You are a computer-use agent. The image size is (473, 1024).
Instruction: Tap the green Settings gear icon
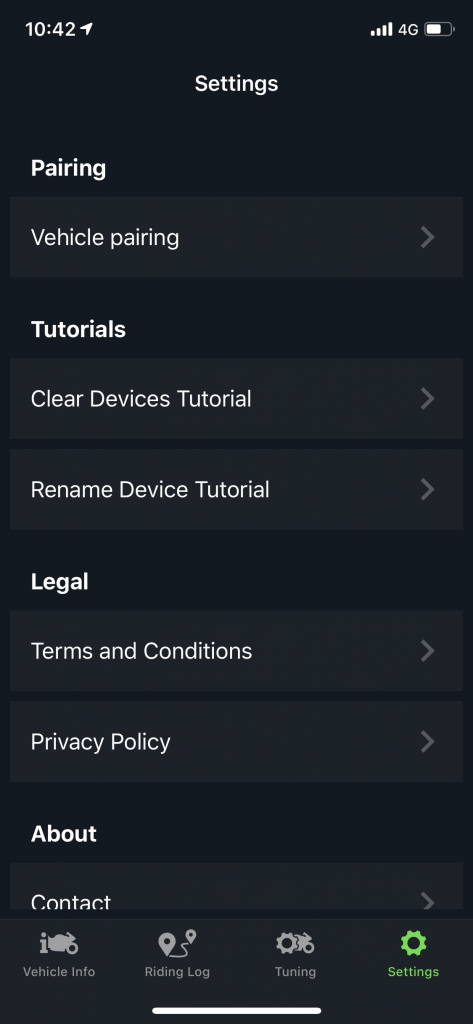tap(413, 943)
